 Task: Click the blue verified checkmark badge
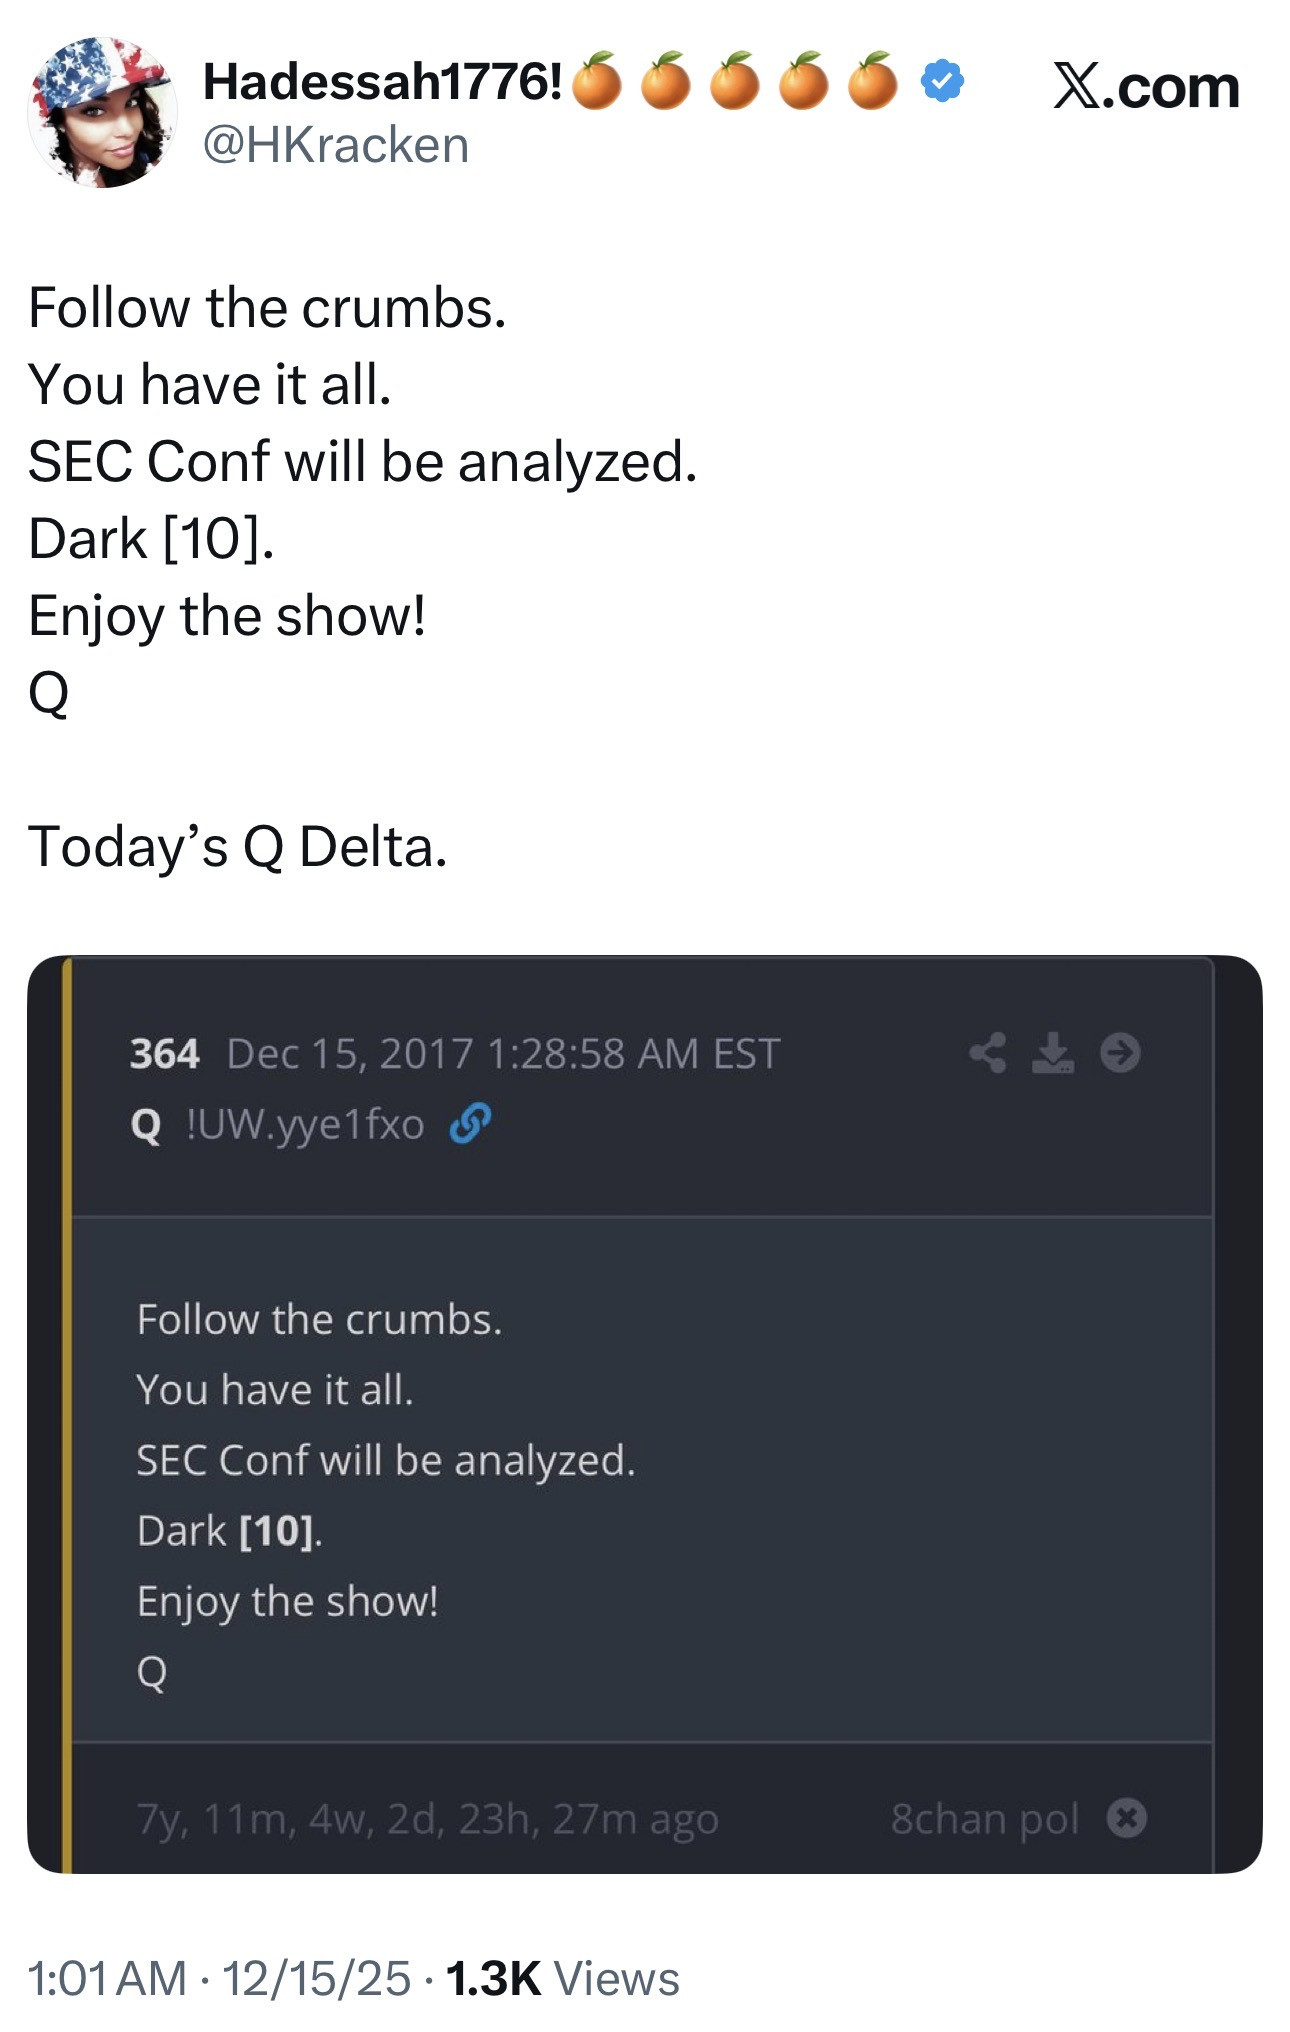pyautogui.click(x=941, y=81)
